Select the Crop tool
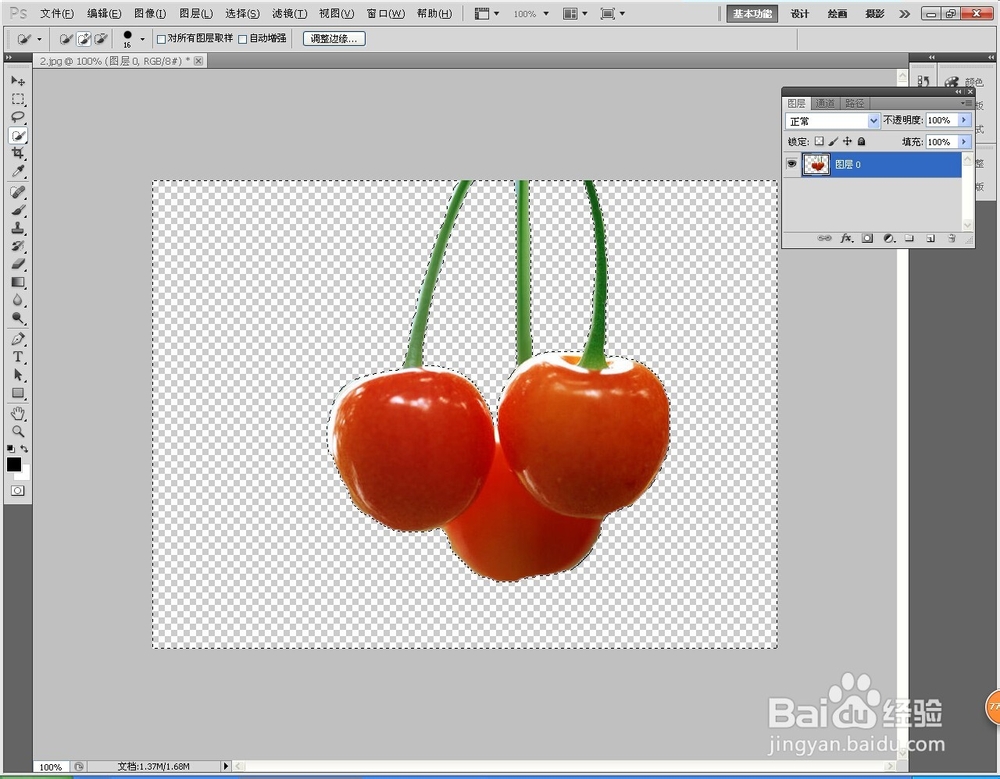The height and width of the screenshot is (779, 1000). click(x=18, y=153)
